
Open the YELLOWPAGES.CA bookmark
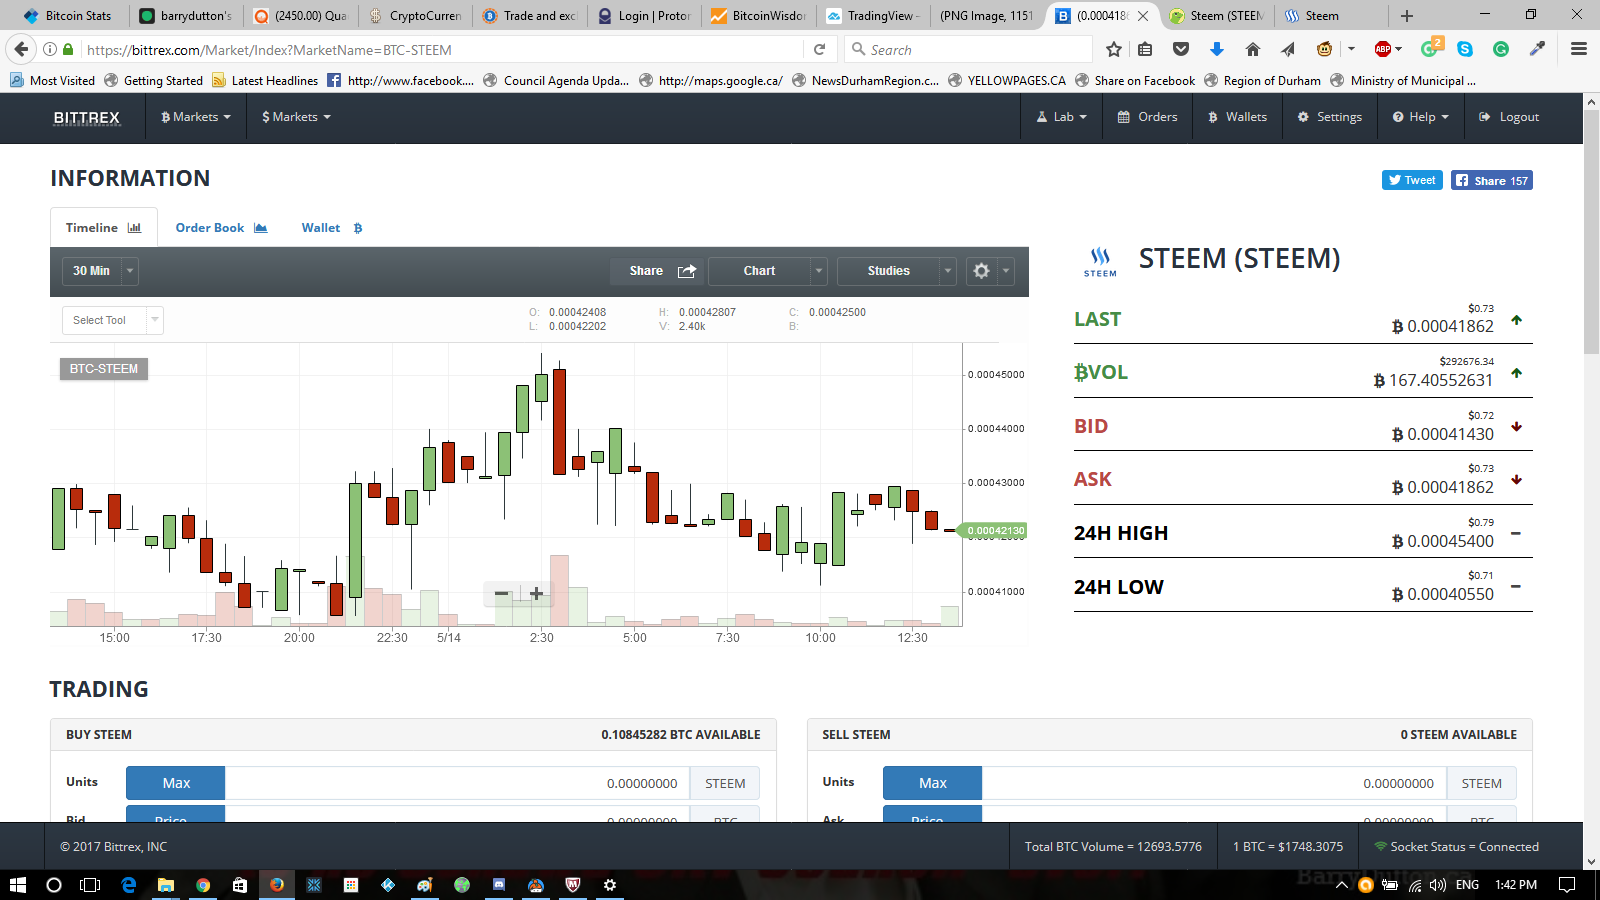1007,80
